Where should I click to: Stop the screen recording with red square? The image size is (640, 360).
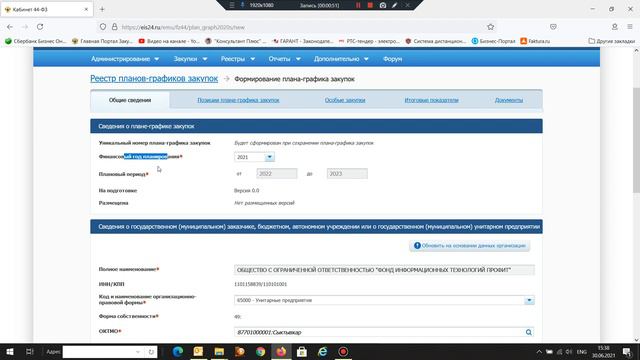click(x=370, y=5)
